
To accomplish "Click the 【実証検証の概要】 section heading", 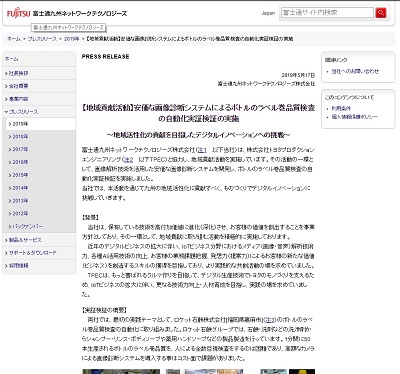I will coord(104,310).
